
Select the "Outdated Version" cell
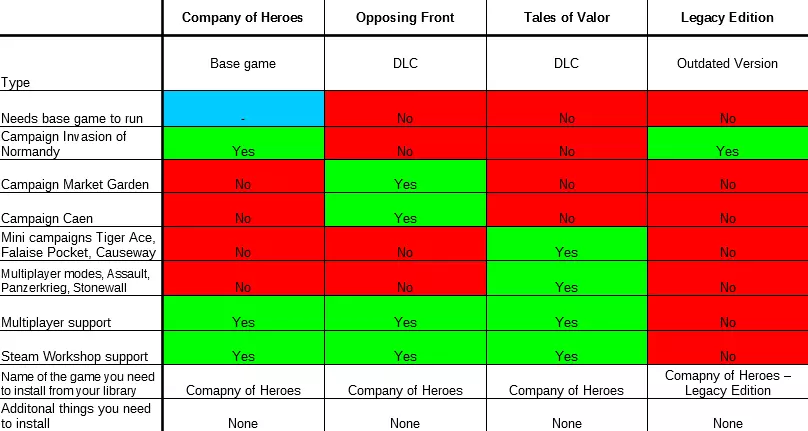[727, 63]
